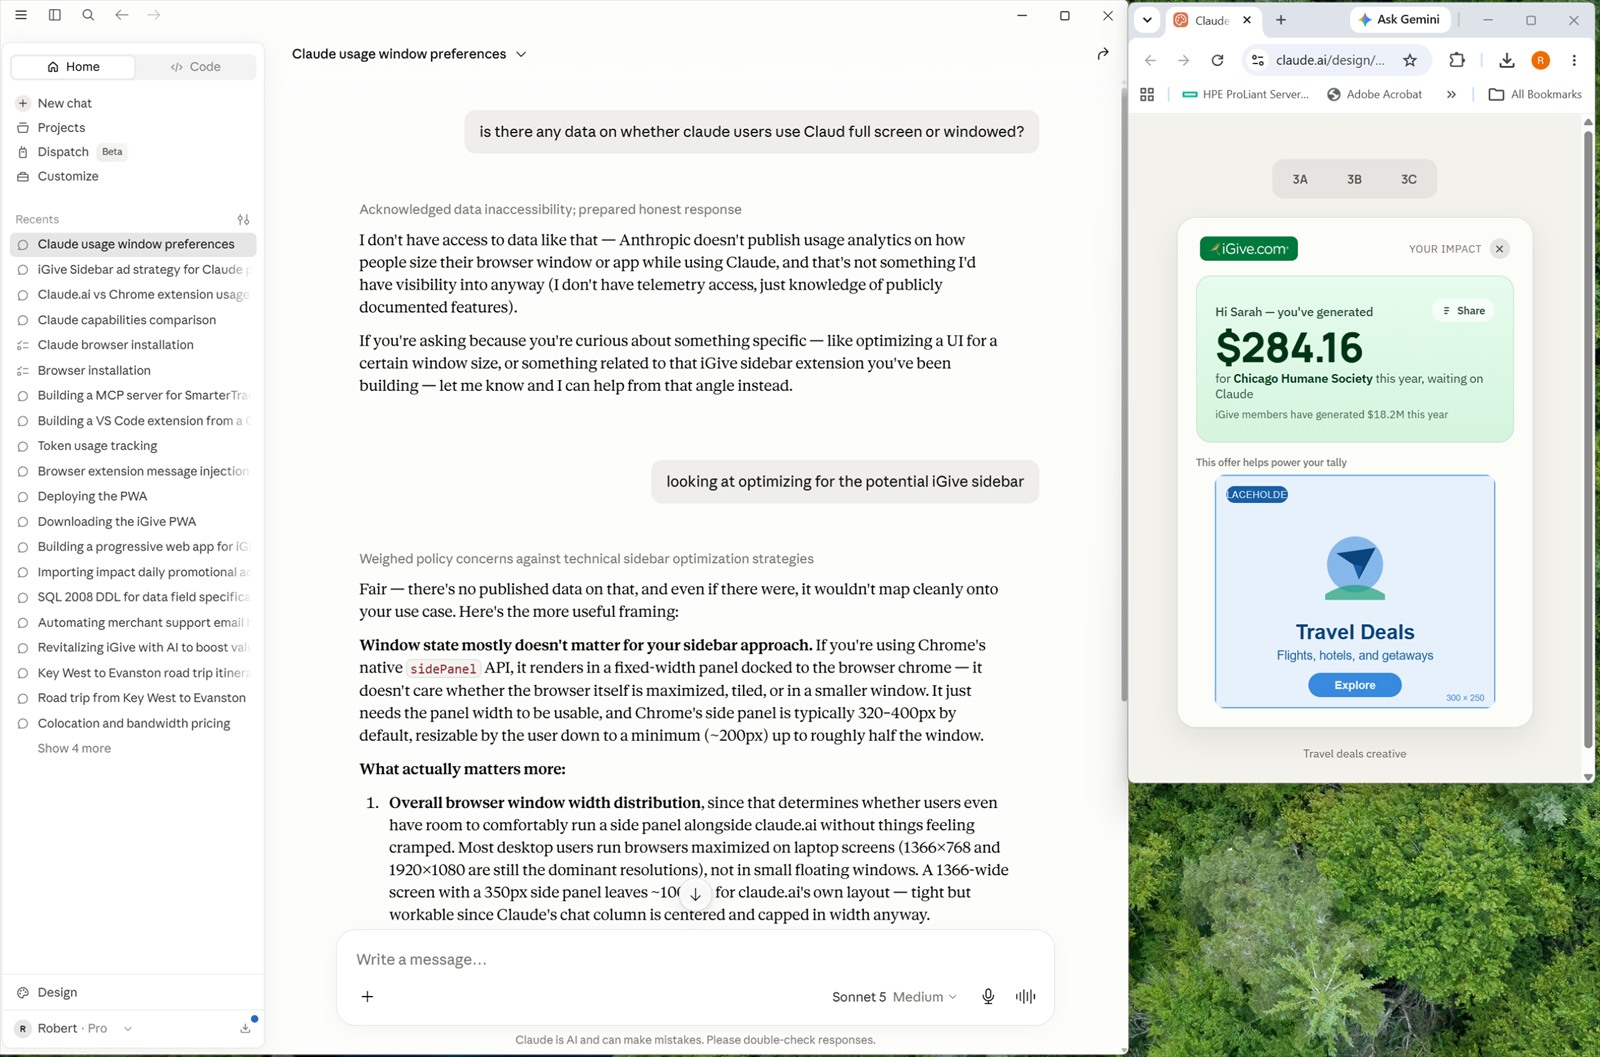View site information icon in address bar
The height and width of the screenshot is (1057, 1600).
click(1258, 60)
